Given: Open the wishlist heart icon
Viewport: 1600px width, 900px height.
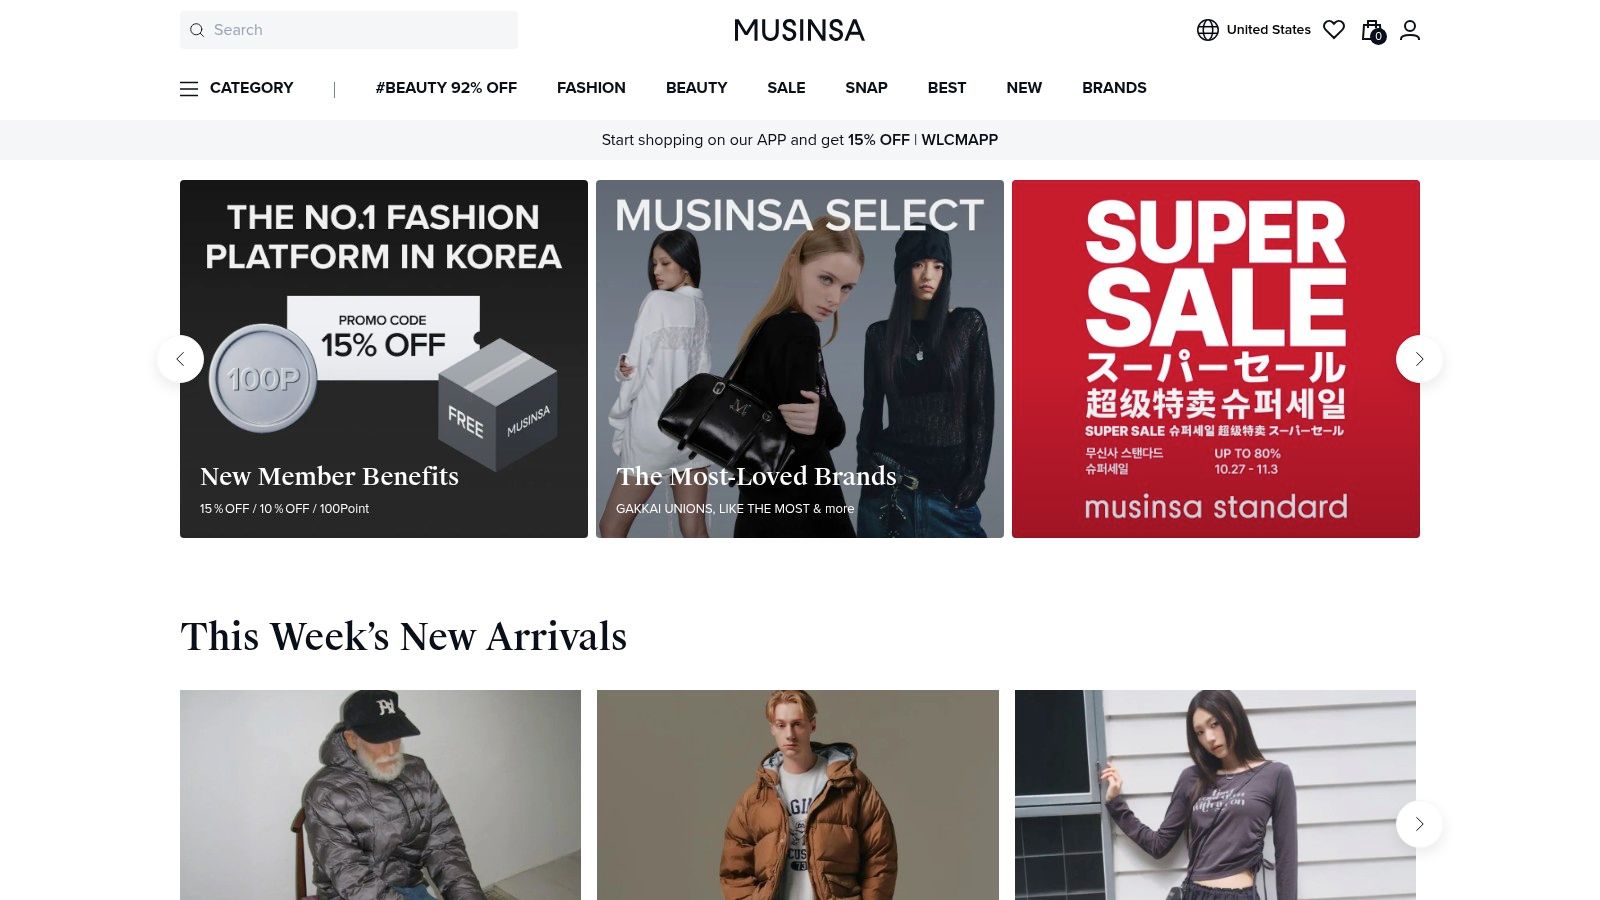Looking at the screenshot, I should coord(1334,30).
